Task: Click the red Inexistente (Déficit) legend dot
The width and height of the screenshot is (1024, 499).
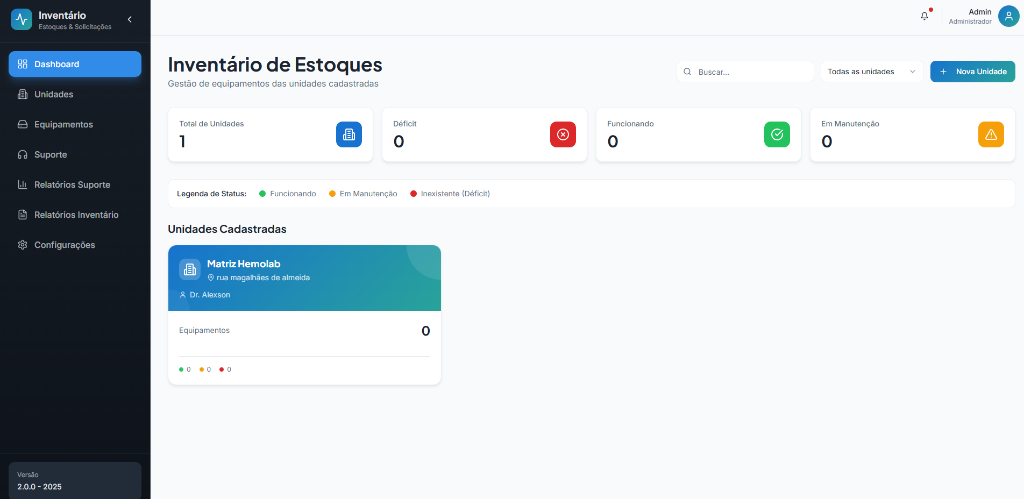Action: point(414,193)
